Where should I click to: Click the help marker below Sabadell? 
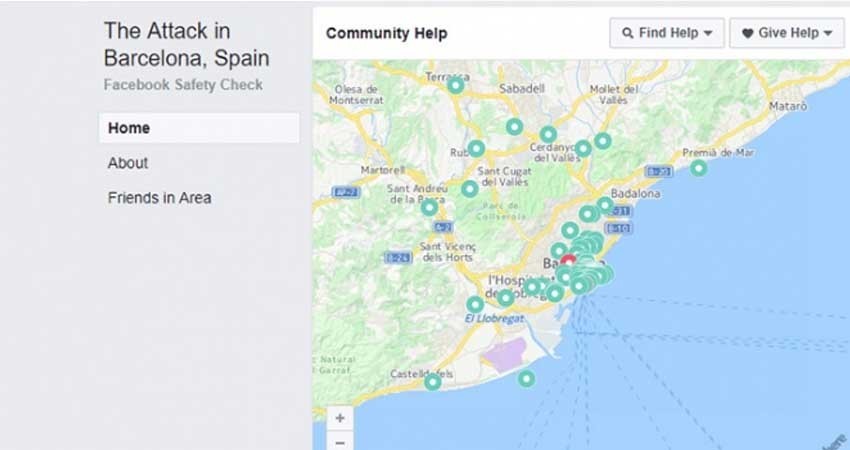click(514, 127)
